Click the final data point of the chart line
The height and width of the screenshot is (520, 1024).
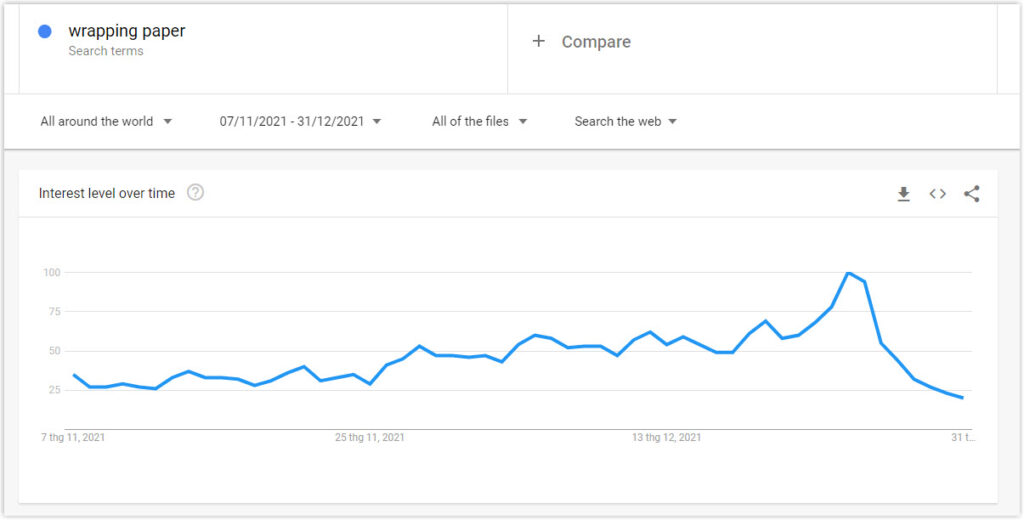962,398
